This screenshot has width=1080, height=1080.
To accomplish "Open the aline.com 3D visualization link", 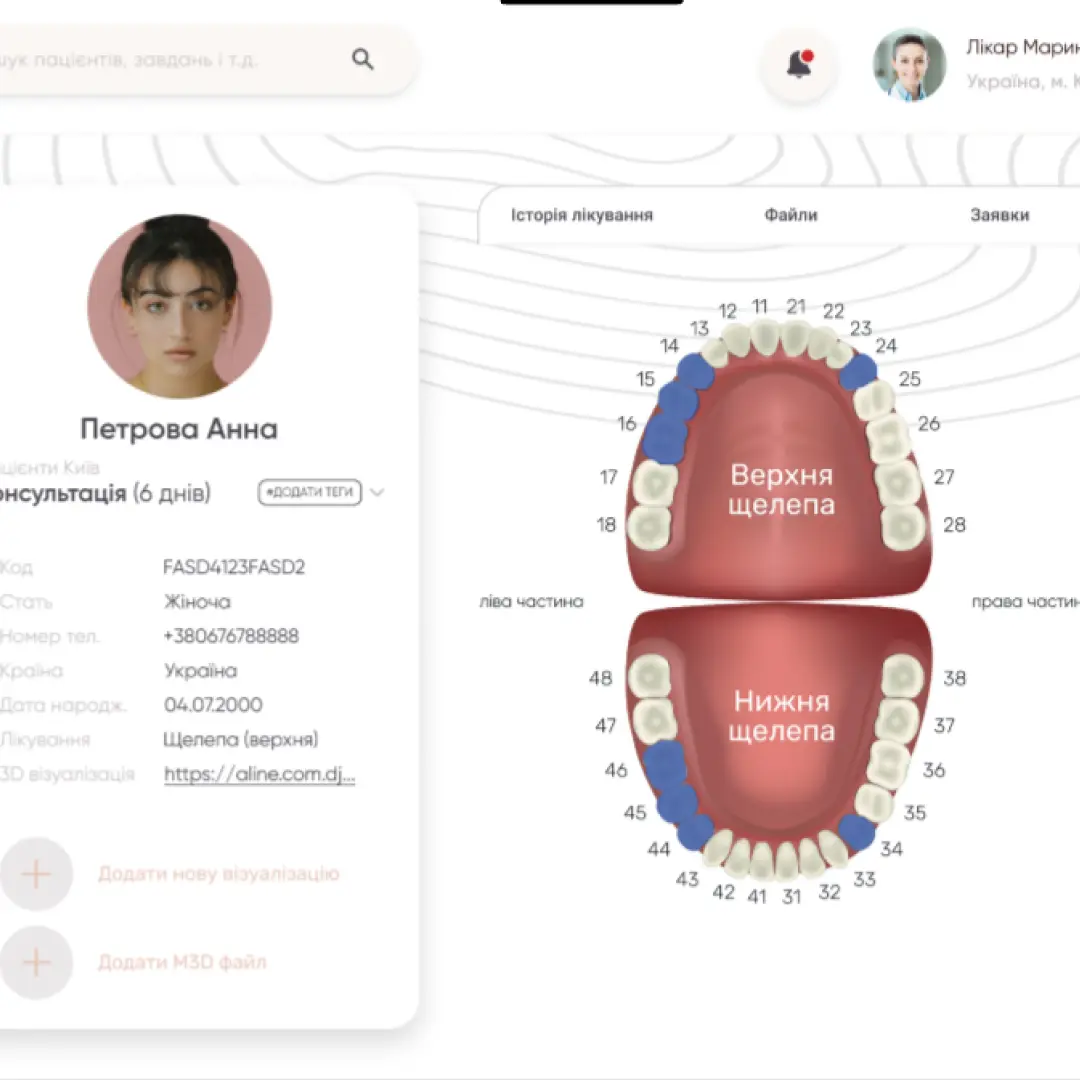I will tap(259, 774).
